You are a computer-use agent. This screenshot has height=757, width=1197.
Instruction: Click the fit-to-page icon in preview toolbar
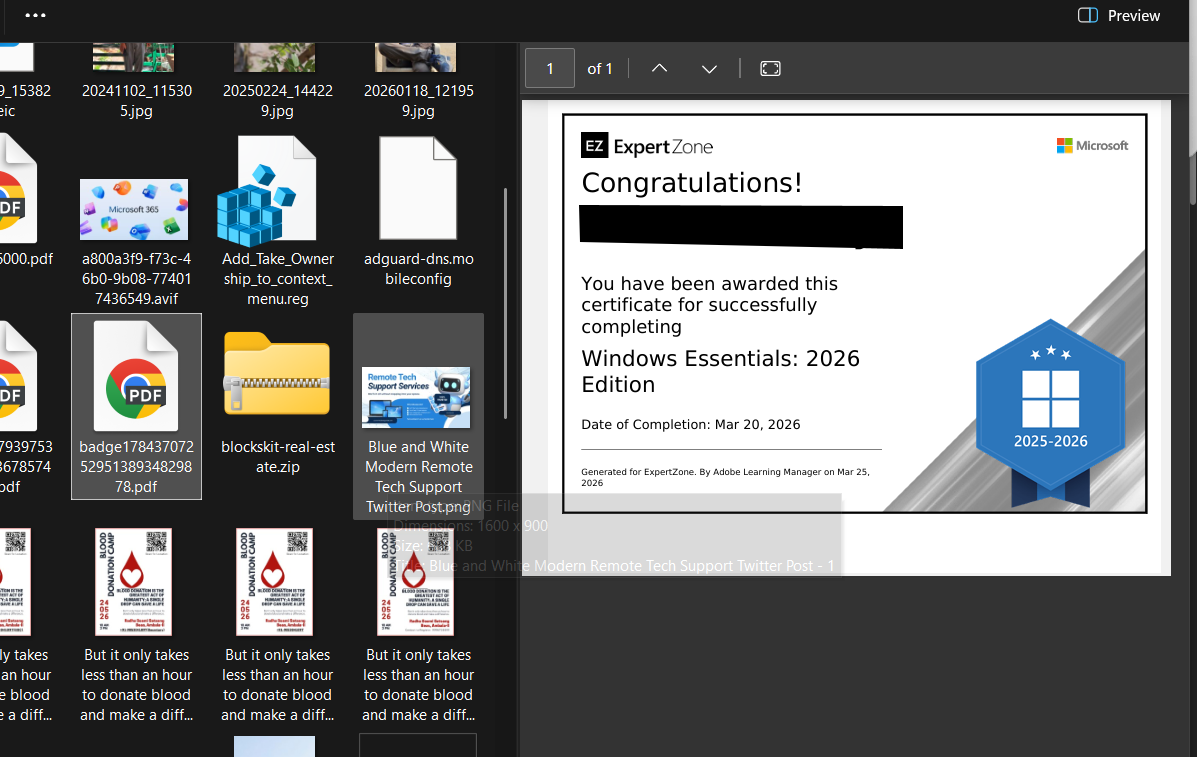(x=770, y=69)
